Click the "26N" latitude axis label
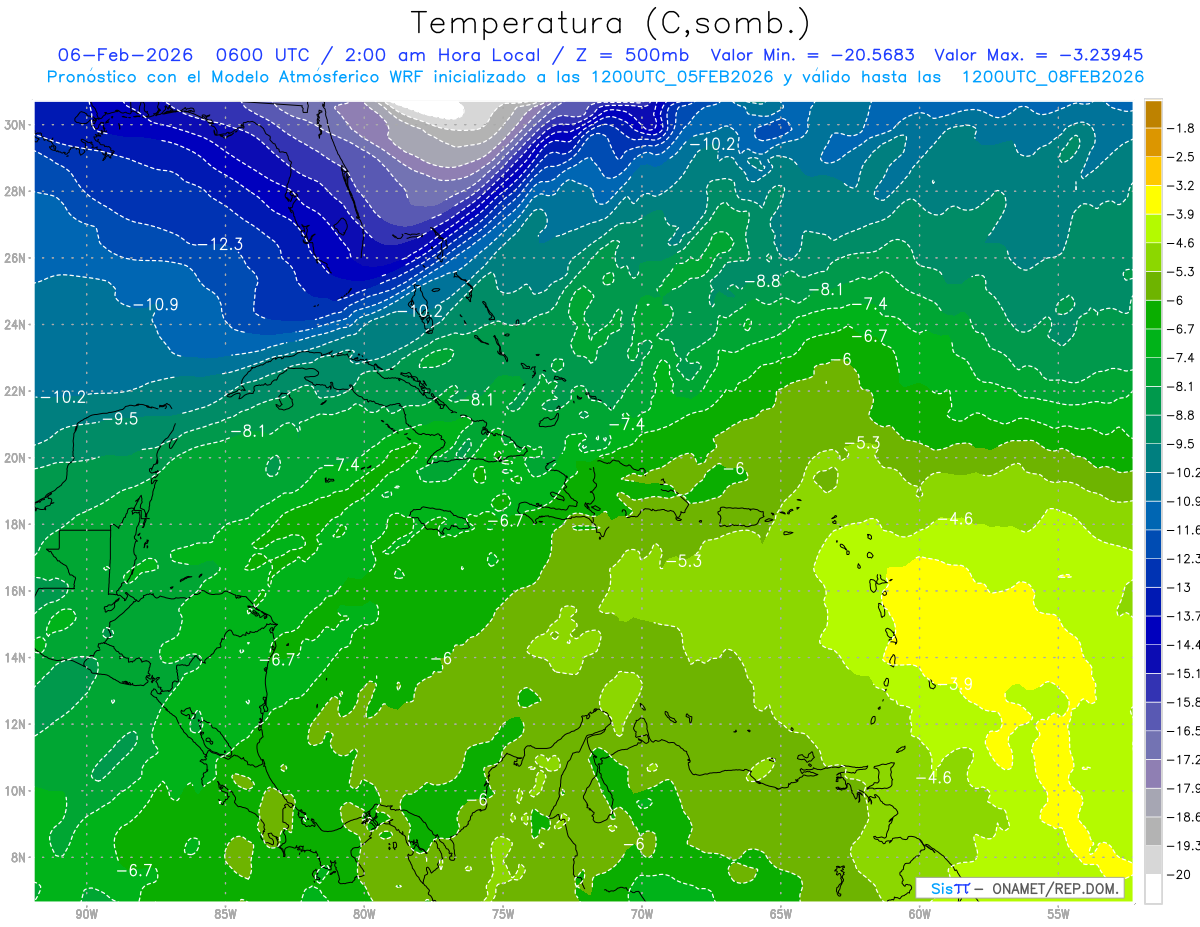The width and height of the screenshot is (1200, 927). (16, 258)
